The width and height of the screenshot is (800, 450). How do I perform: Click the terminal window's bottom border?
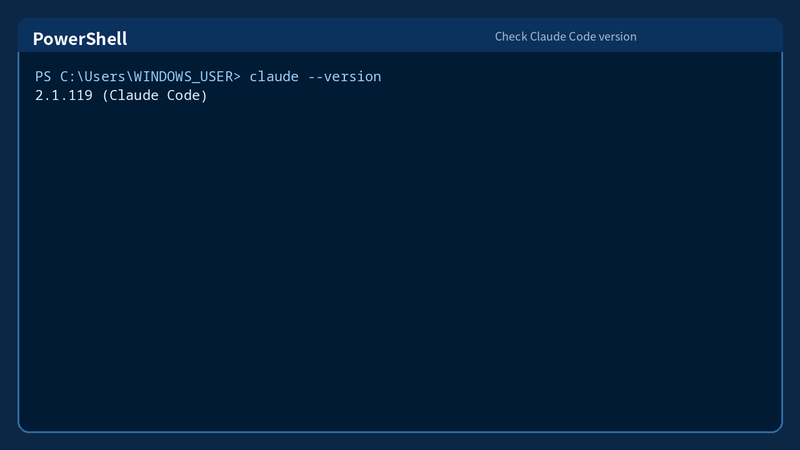click(x=400, y=432)
